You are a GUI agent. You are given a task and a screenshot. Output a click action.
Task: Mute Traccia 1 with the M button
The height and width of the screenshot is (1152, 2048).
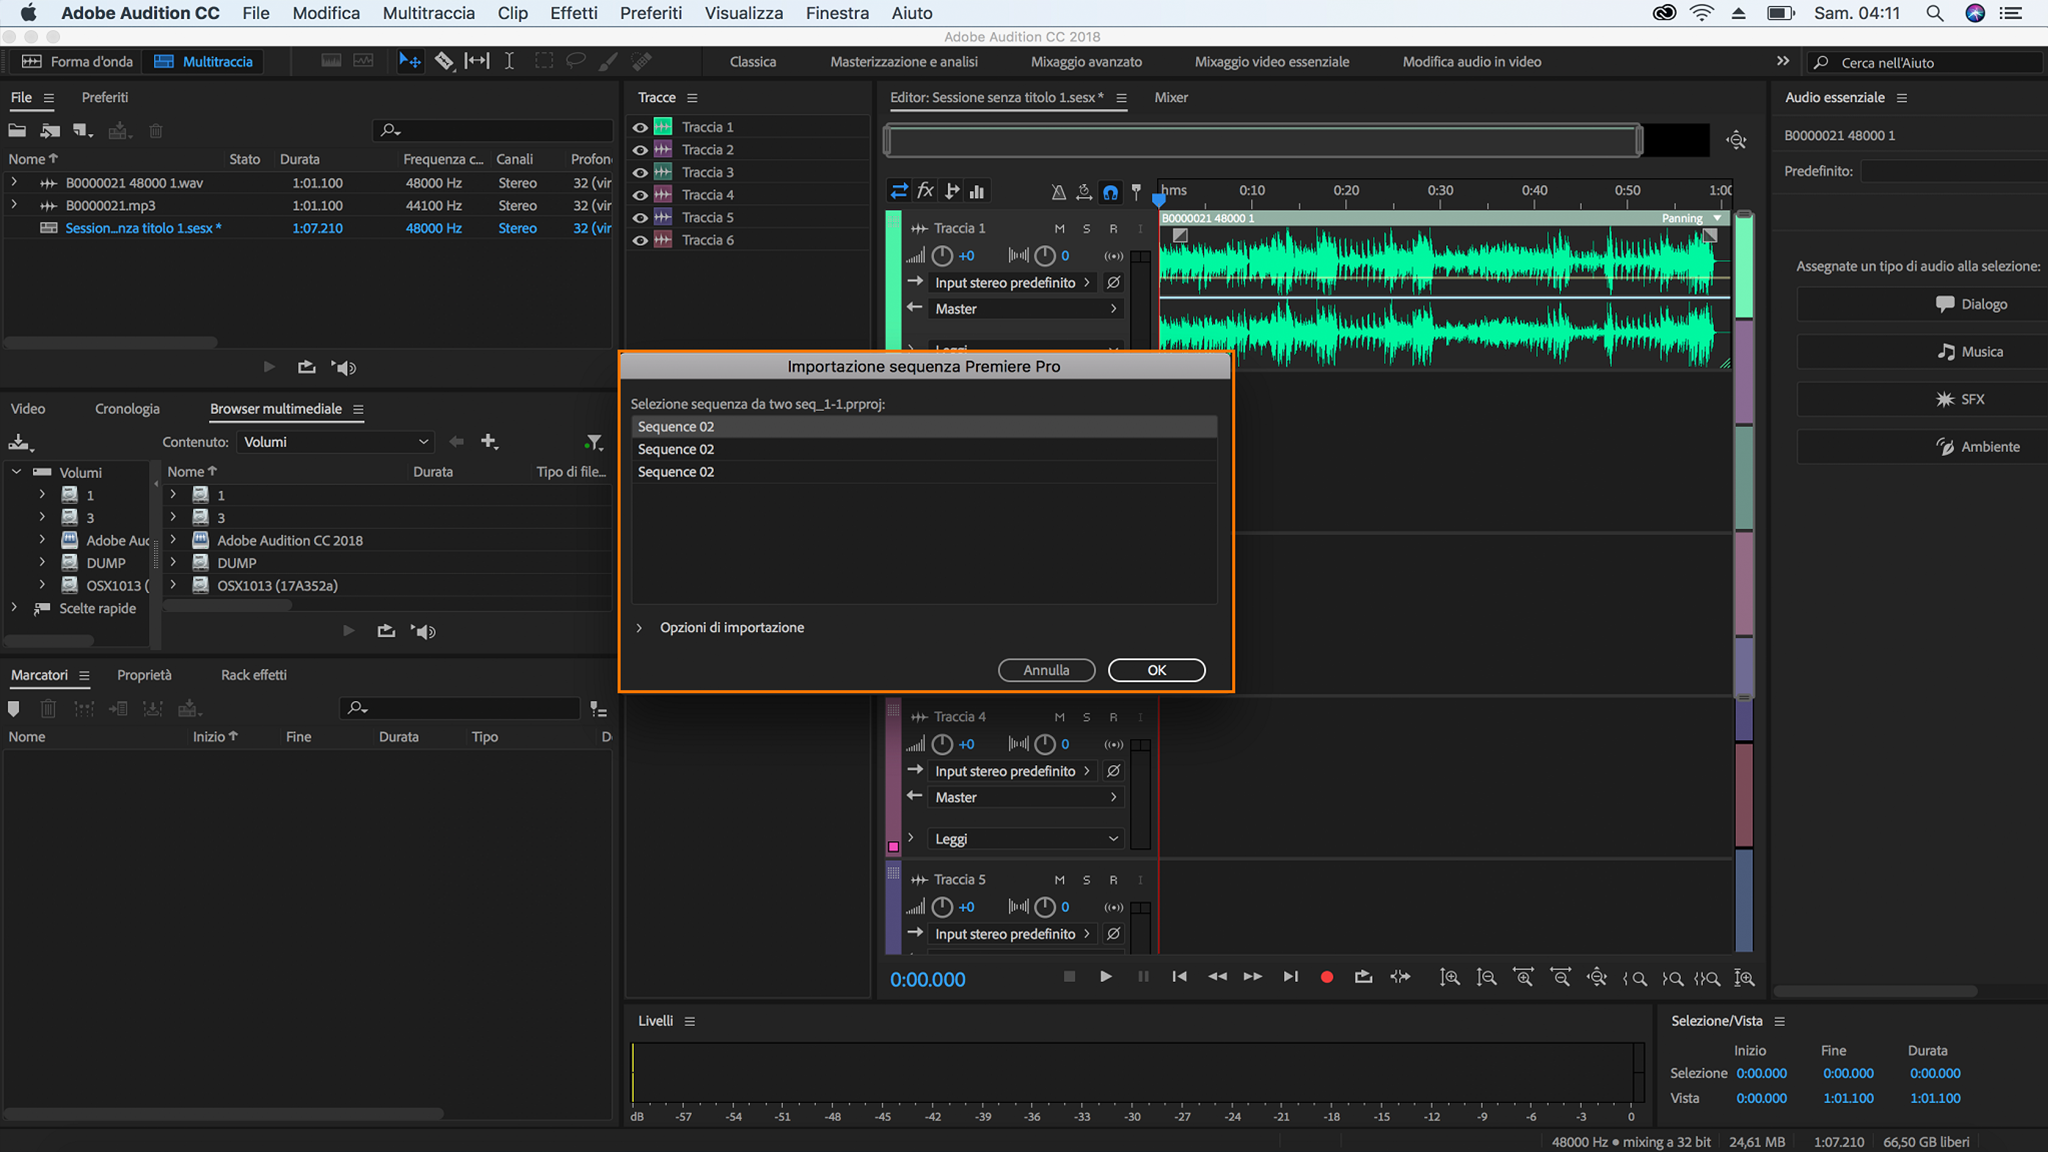(x=1059, y=228)
